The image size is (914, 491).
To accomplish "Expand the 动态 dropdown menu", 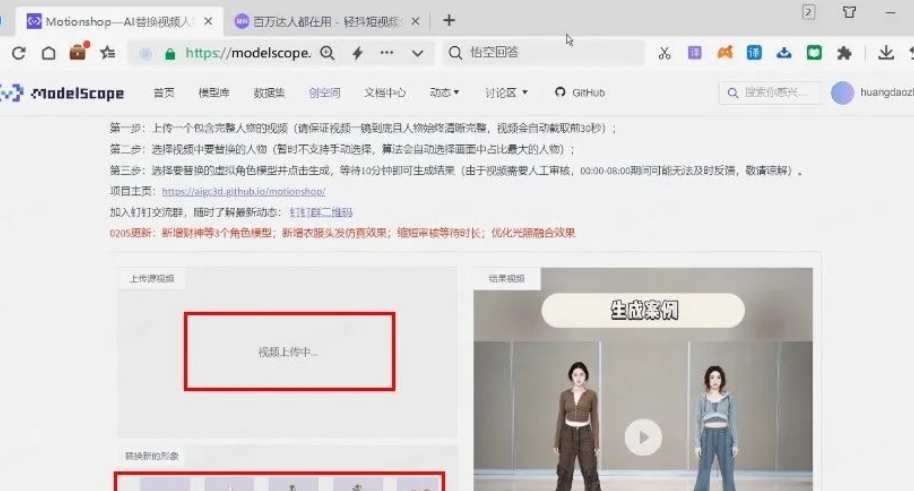I will (x=444, y=93).
